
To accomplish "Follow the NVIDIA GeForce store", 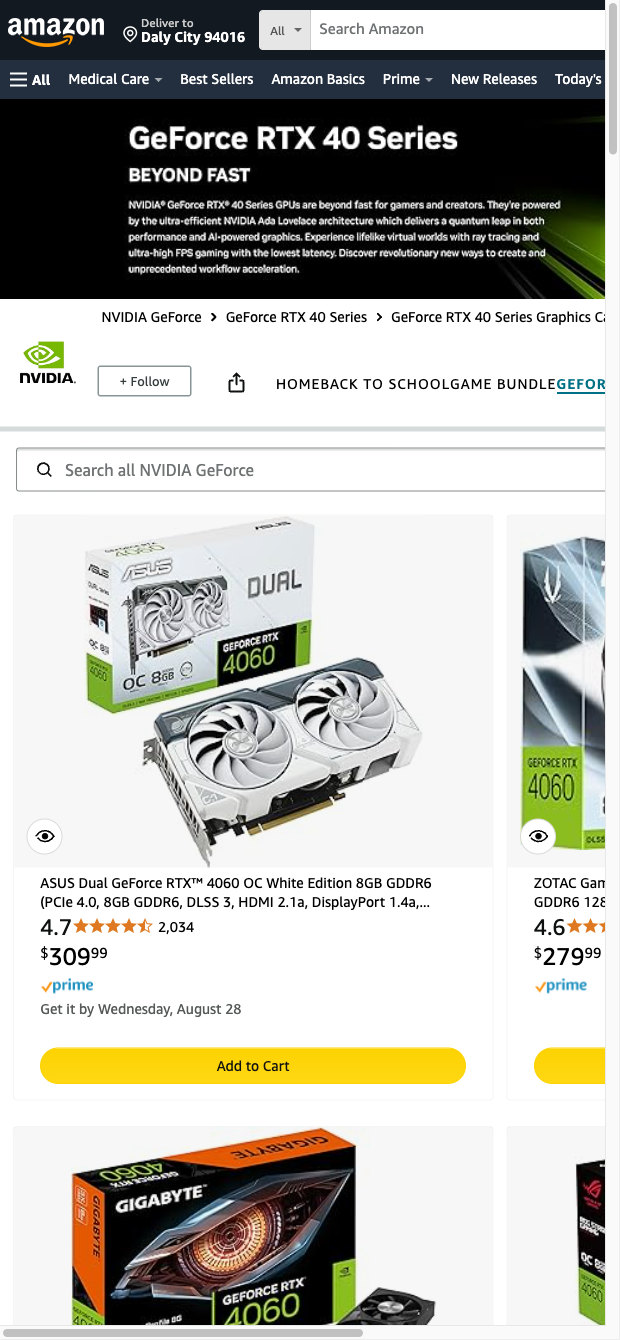I will click(x=144, y=381).
